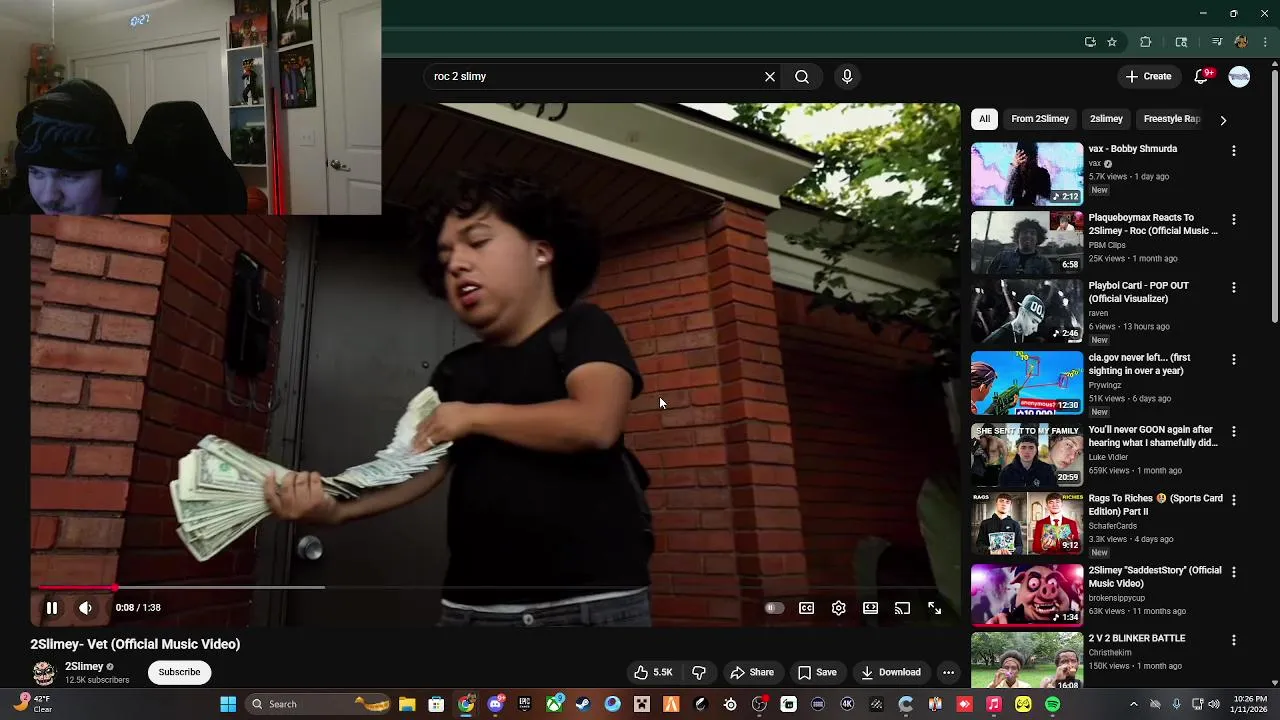
Task: Open the 2Slimey channel name link
Action: click(x=84, y=666)
